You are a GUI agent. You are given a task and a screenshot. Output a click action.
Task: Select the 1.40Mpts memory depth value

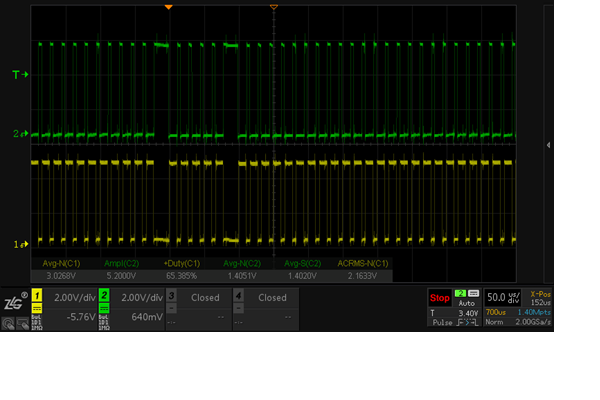(534, 312)
